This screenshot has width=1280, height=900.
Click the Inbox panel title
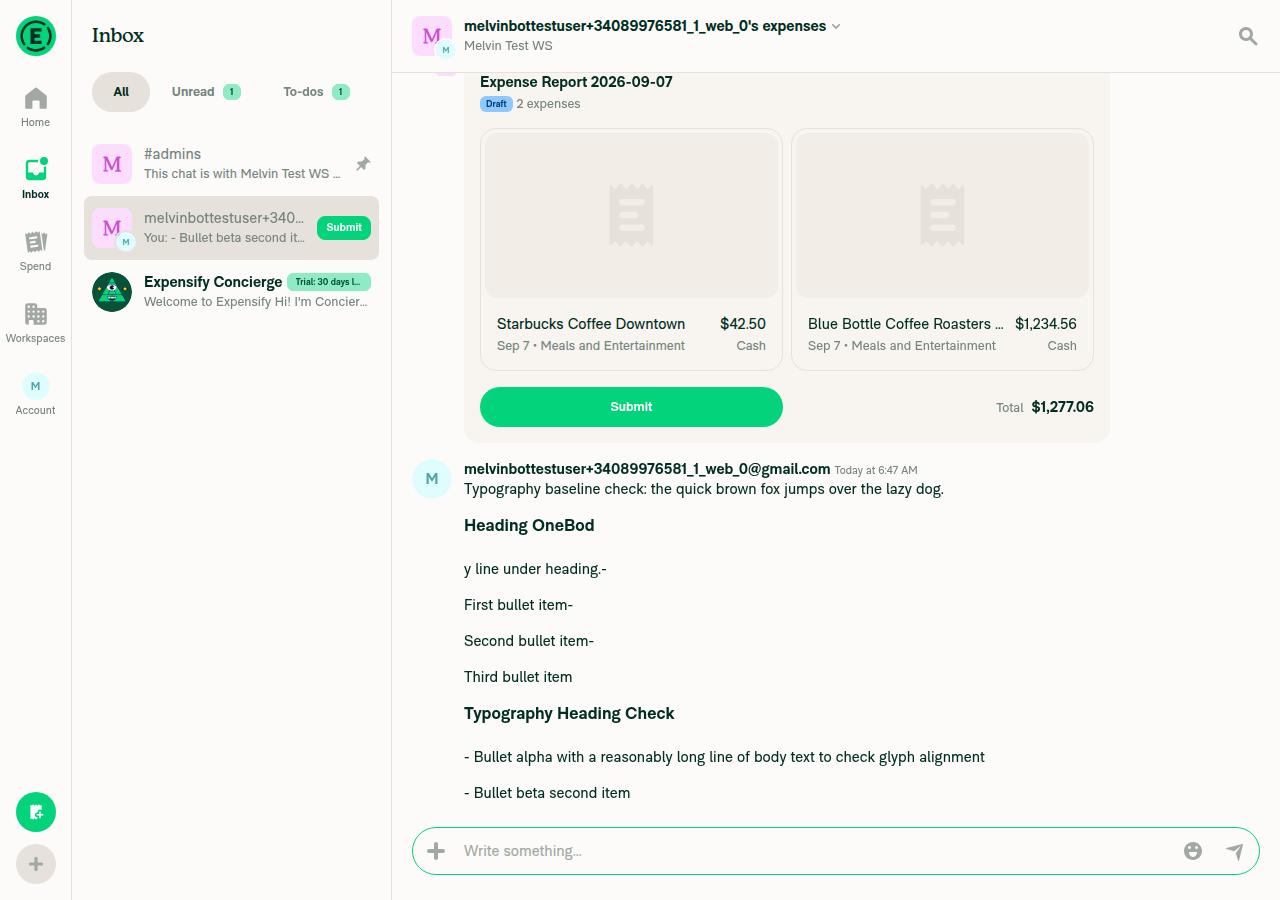tap(118, 35)
